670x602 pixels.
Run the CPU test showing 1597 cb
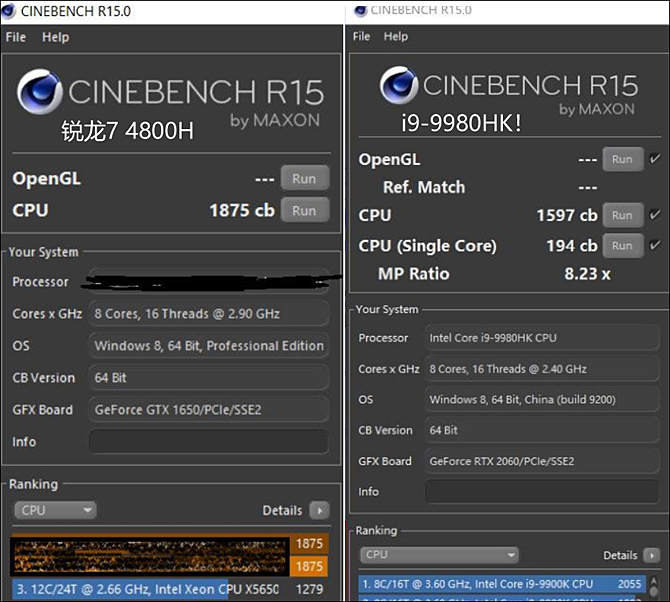click(623, 215)
